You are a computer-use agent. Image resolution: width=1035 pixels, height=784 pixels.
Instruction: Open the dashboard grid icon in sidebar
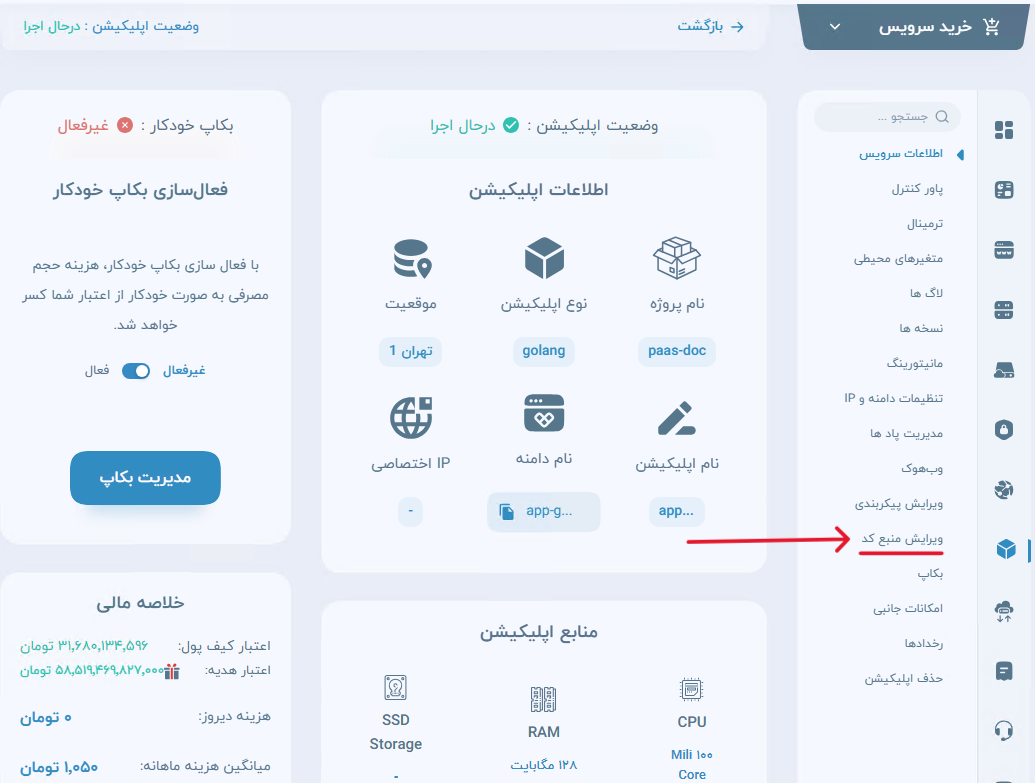(1004, 131)
